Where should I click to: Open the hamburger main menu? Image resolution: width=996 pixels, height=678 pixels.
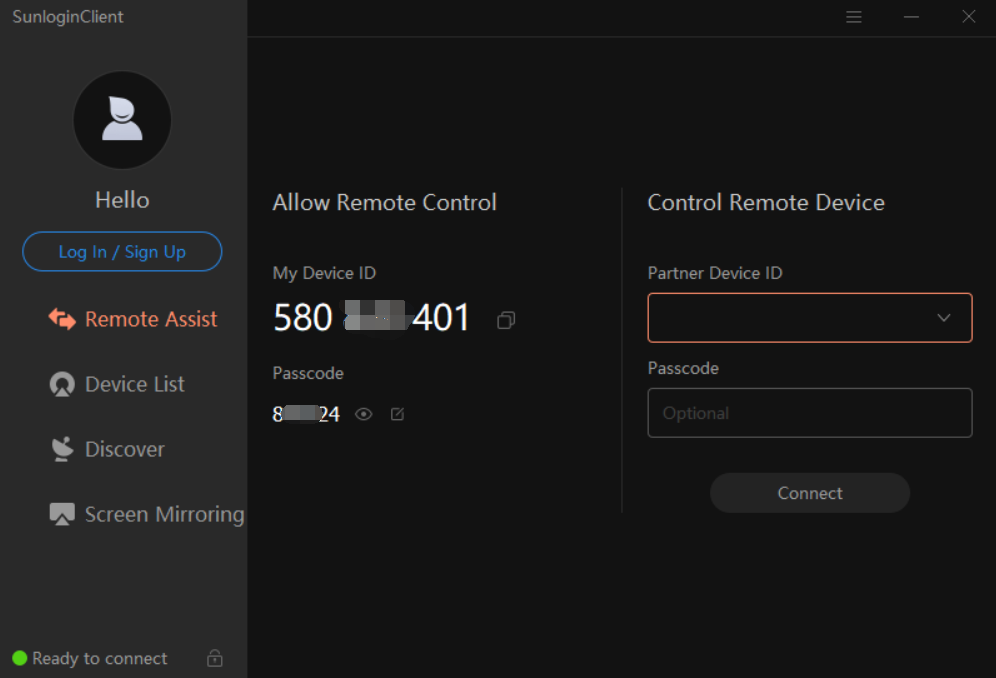853,17
